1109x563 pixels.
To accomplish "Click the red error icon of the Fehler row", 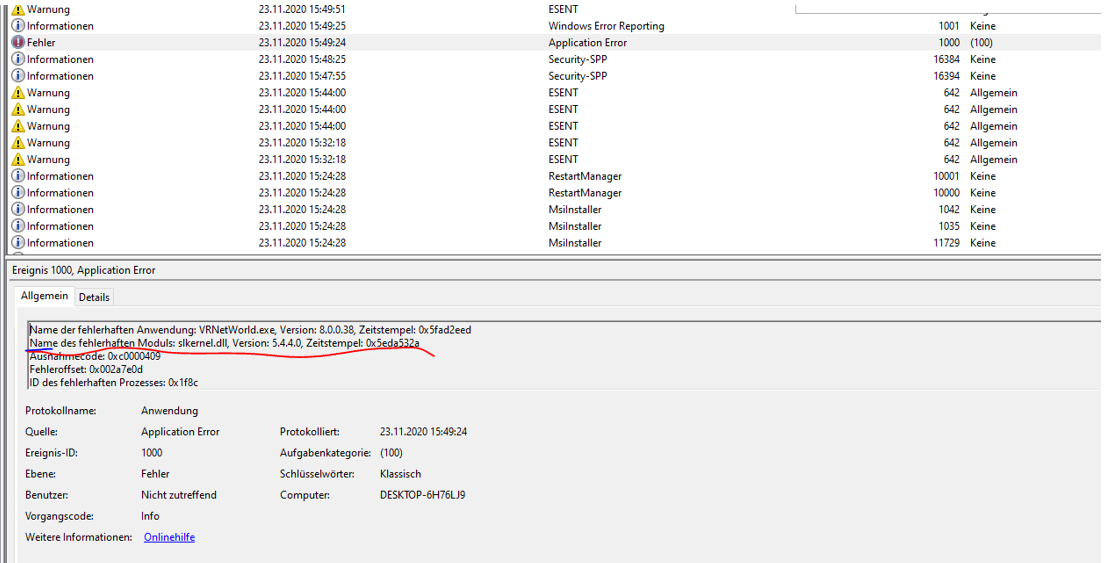I will [18, 42].
